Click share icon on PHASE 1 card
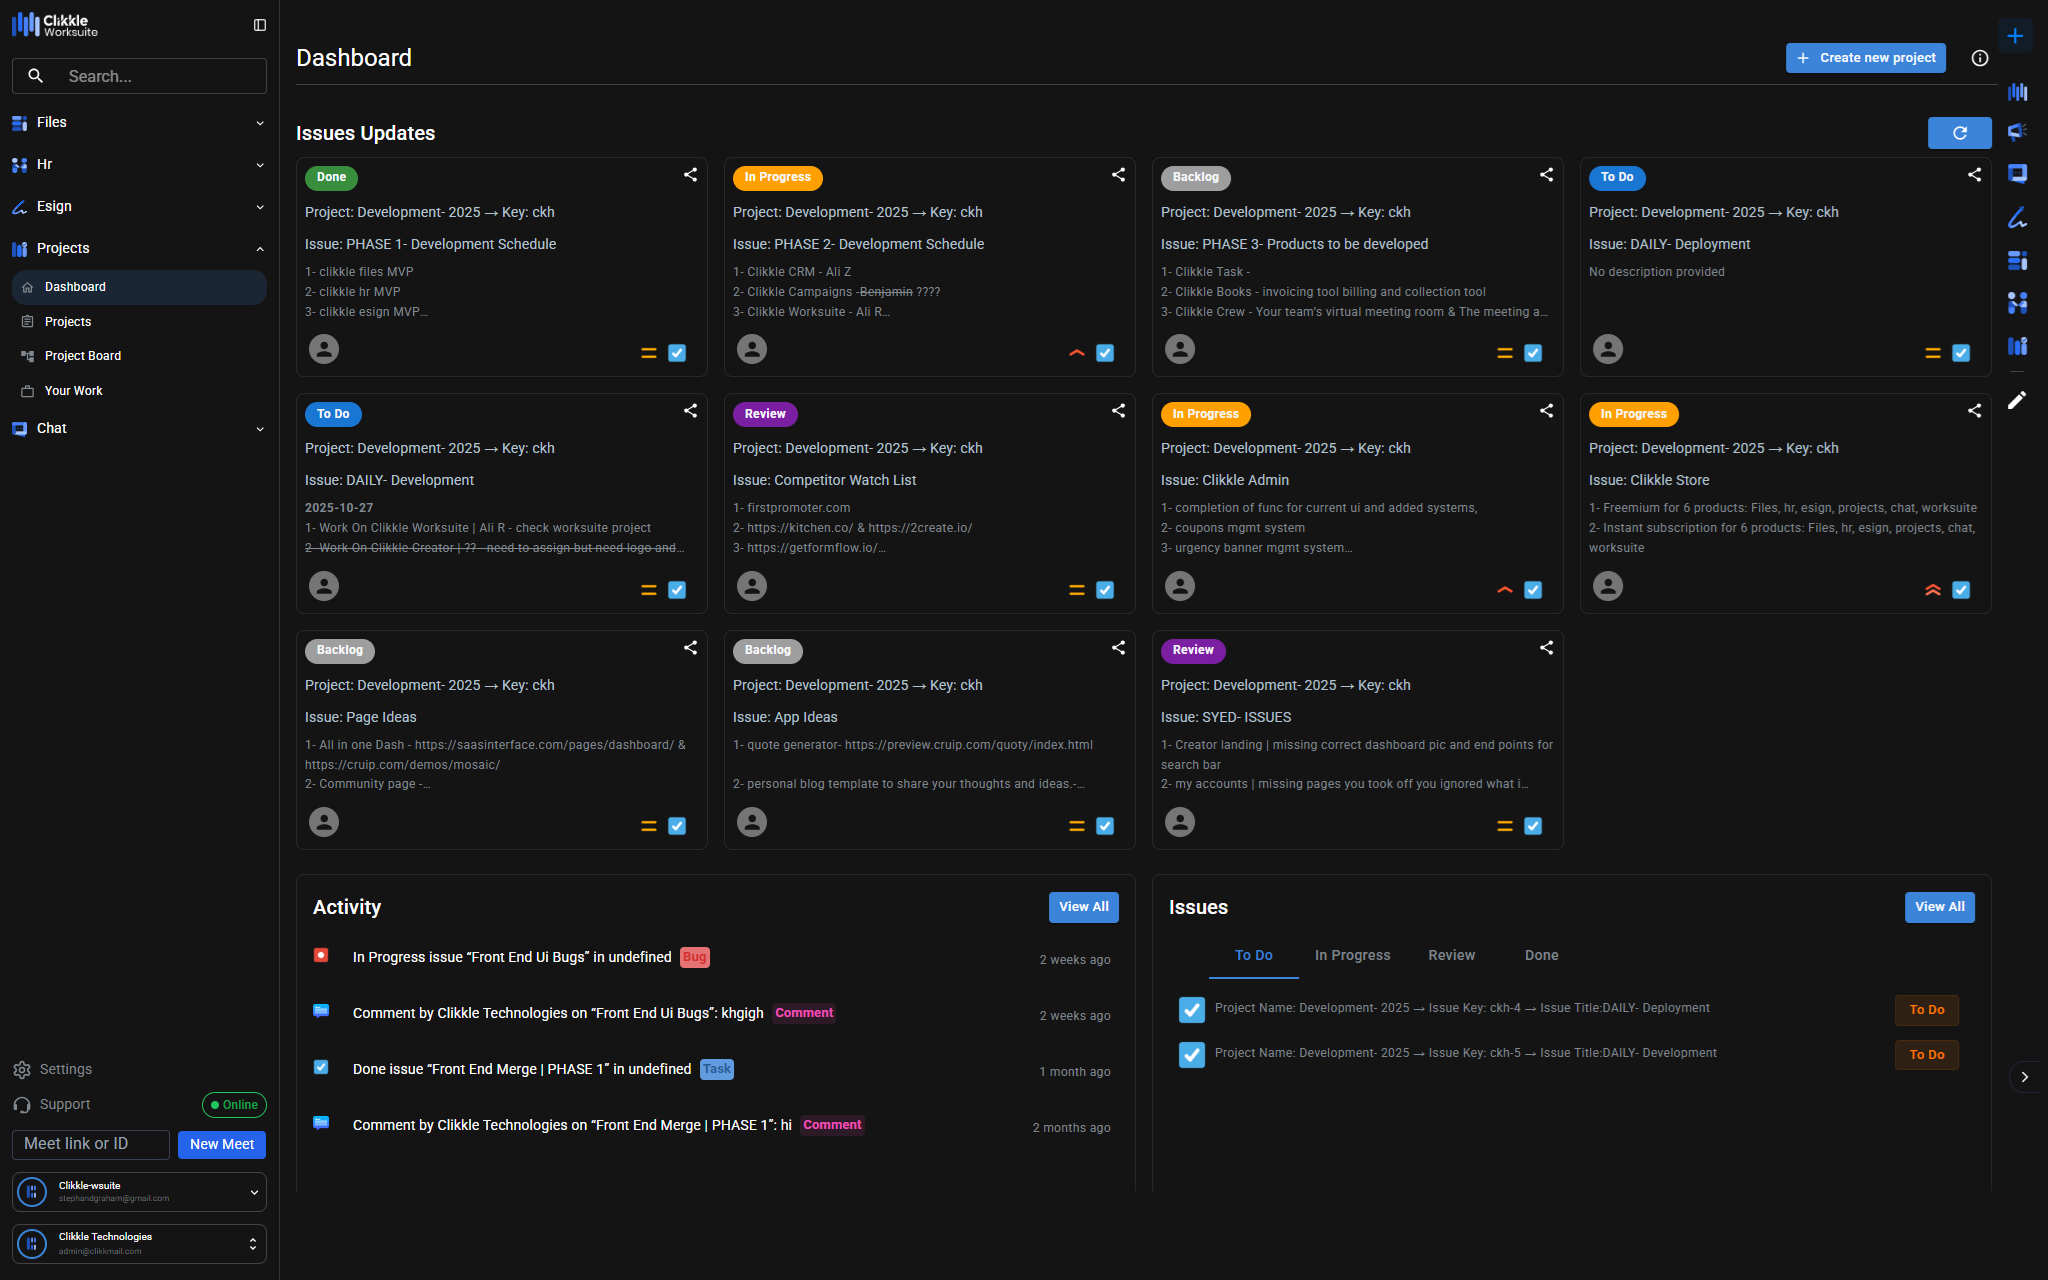The height and width of the screenshot is (1280, 2048). (690, 175)
